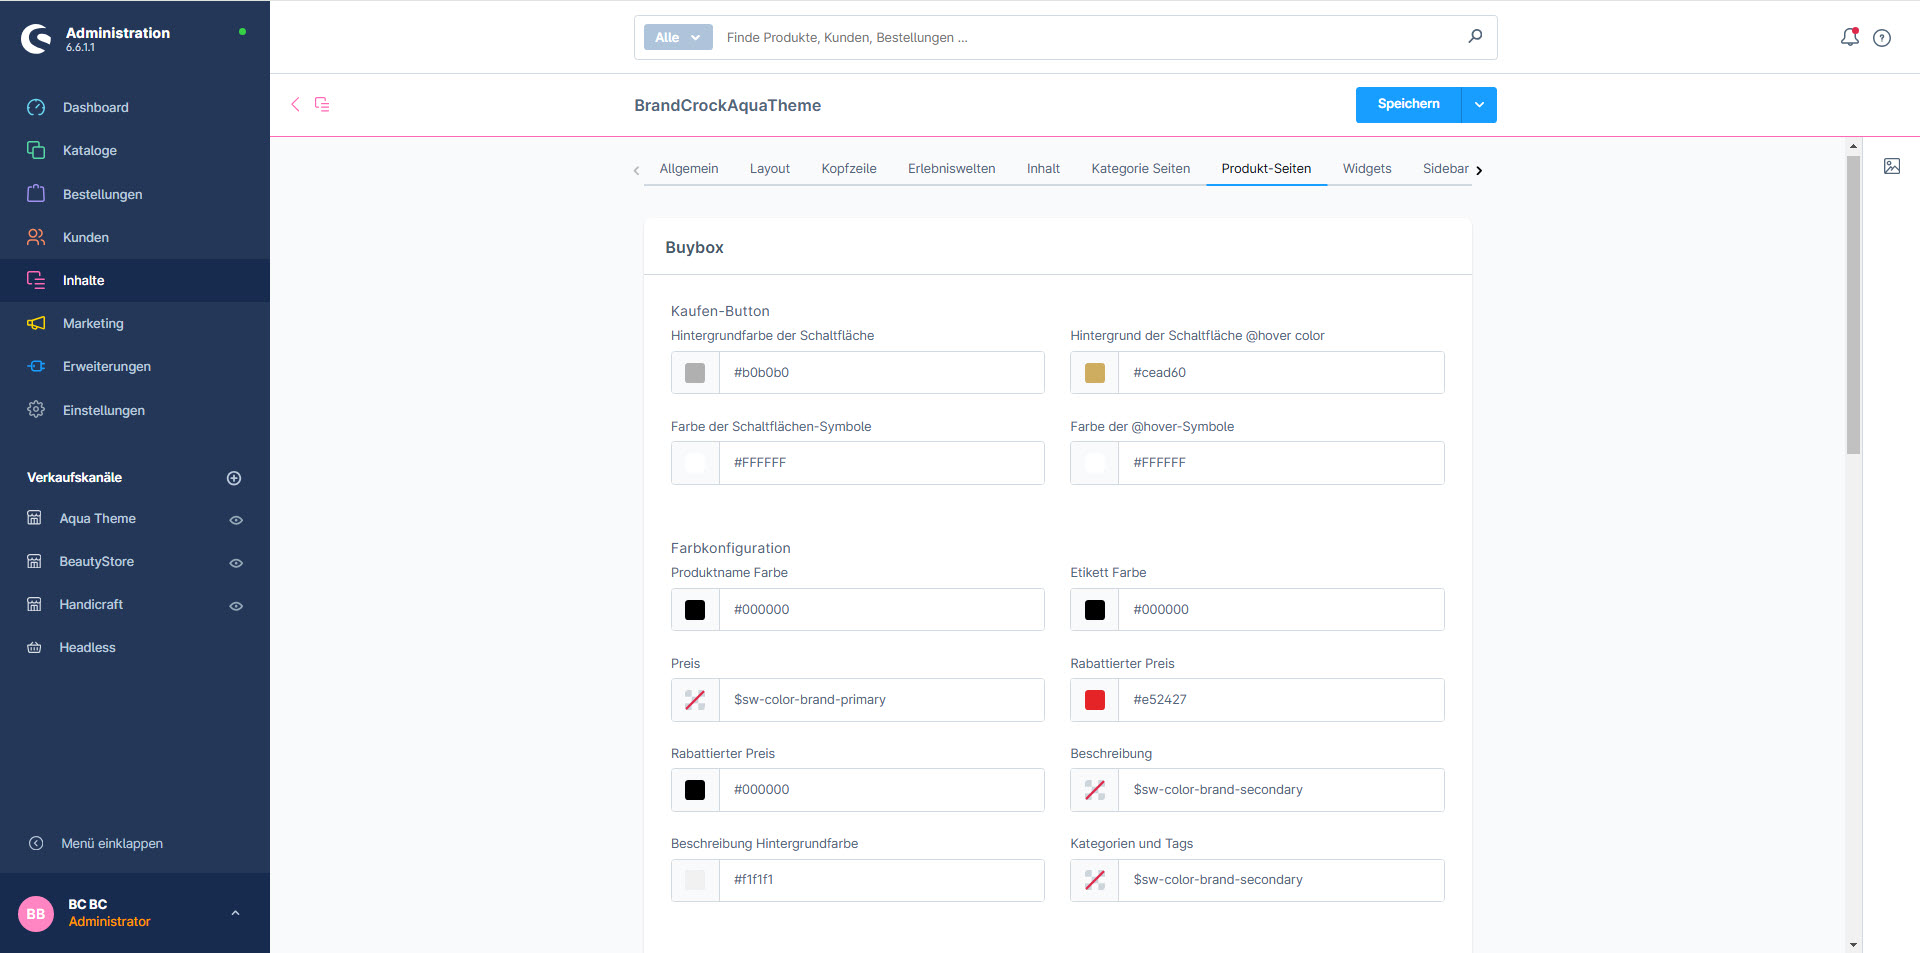Viewport: 1920px width, 953px height.
Task: Toggle Aqua Theme storefront eye icon
Action: click(236, 520)
